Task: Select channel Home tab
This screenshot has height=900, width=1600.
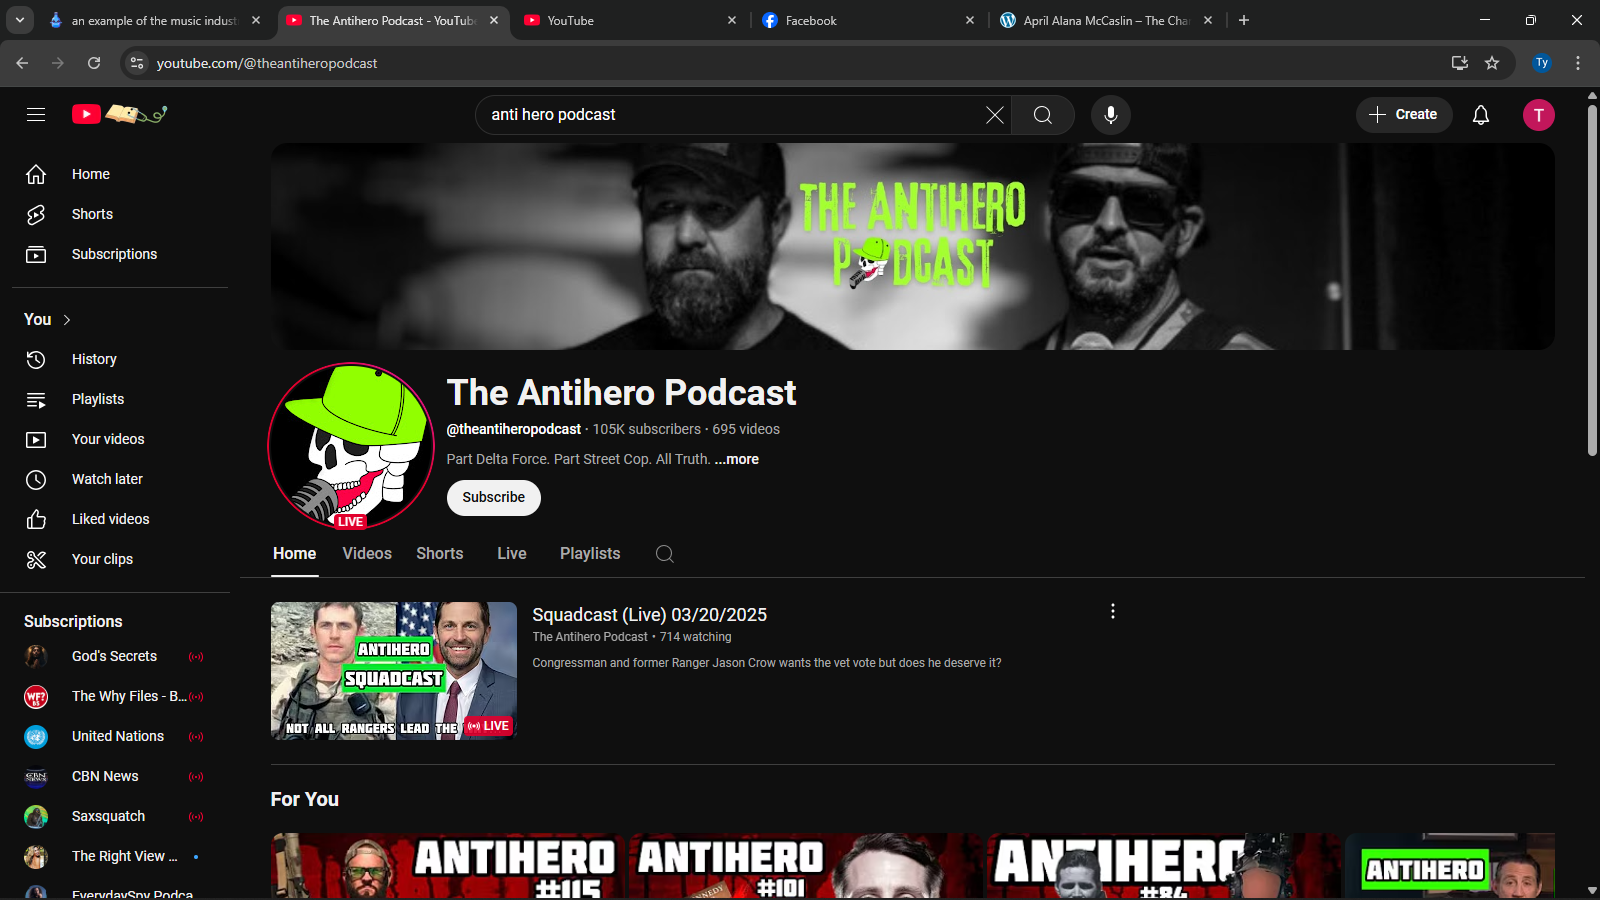Action: 295,554
